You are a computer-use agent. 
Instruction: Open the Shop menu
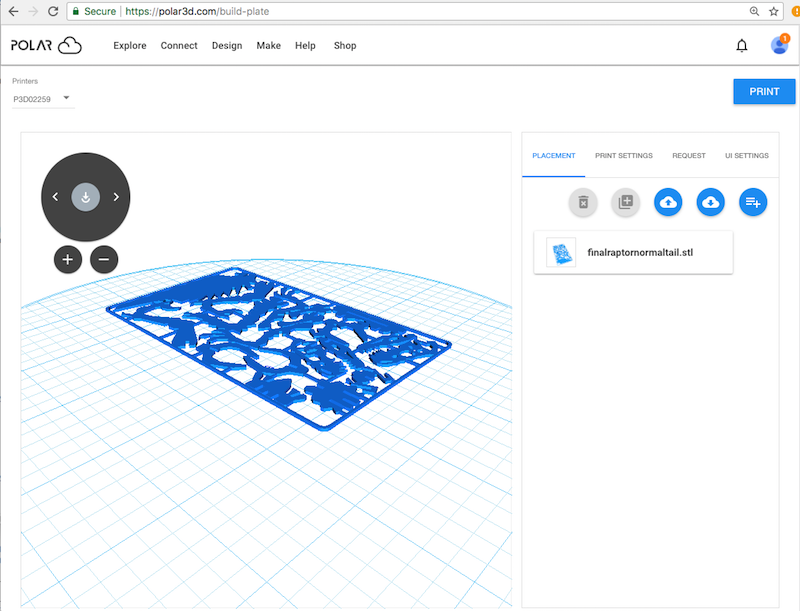tap(345, 45)
